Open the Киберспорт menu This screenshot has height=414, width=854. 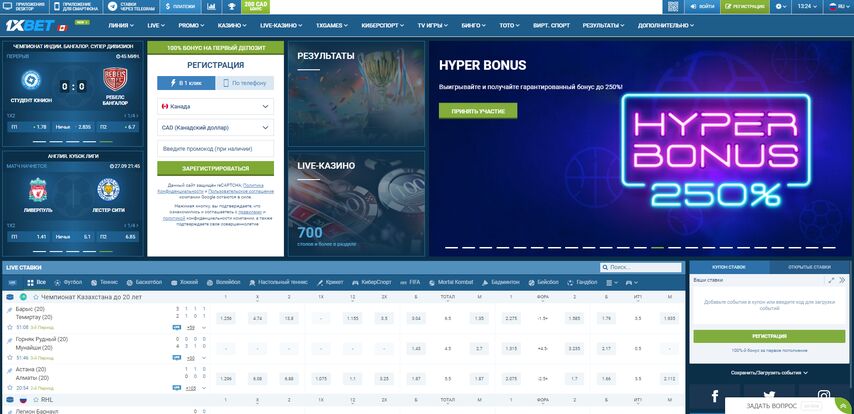(x=382, y=25)
